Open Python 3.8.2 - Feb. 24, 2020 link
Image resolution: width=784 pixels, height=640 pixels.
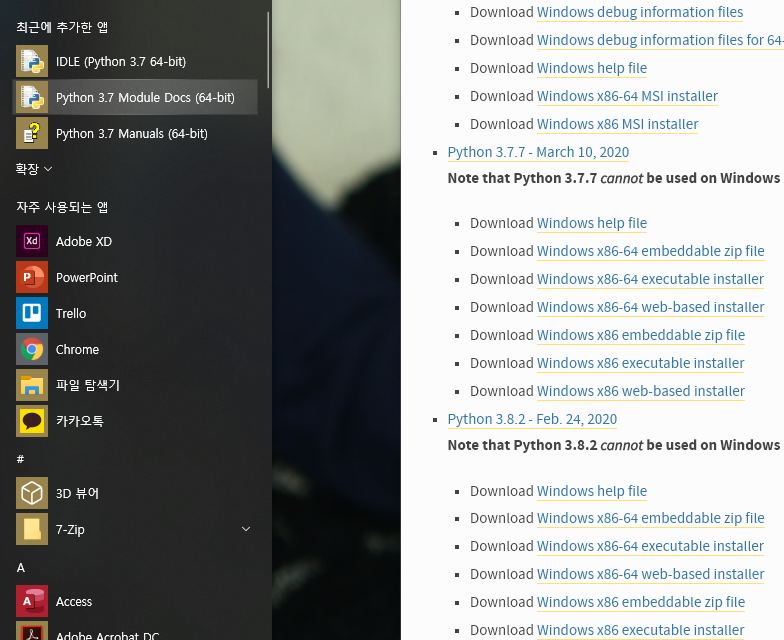(532, 419)
